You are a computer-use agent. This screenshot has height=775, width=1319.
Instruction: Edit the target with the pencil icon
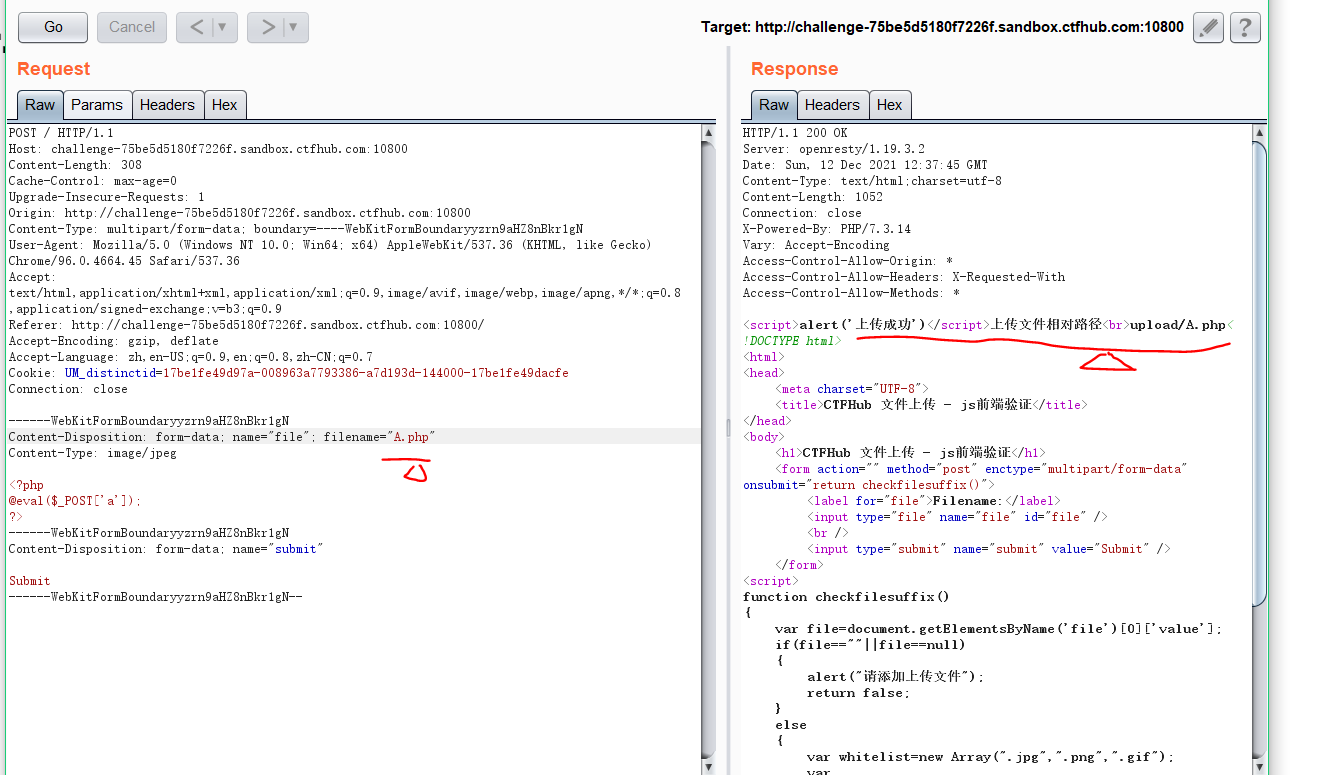click(1208, 27)
